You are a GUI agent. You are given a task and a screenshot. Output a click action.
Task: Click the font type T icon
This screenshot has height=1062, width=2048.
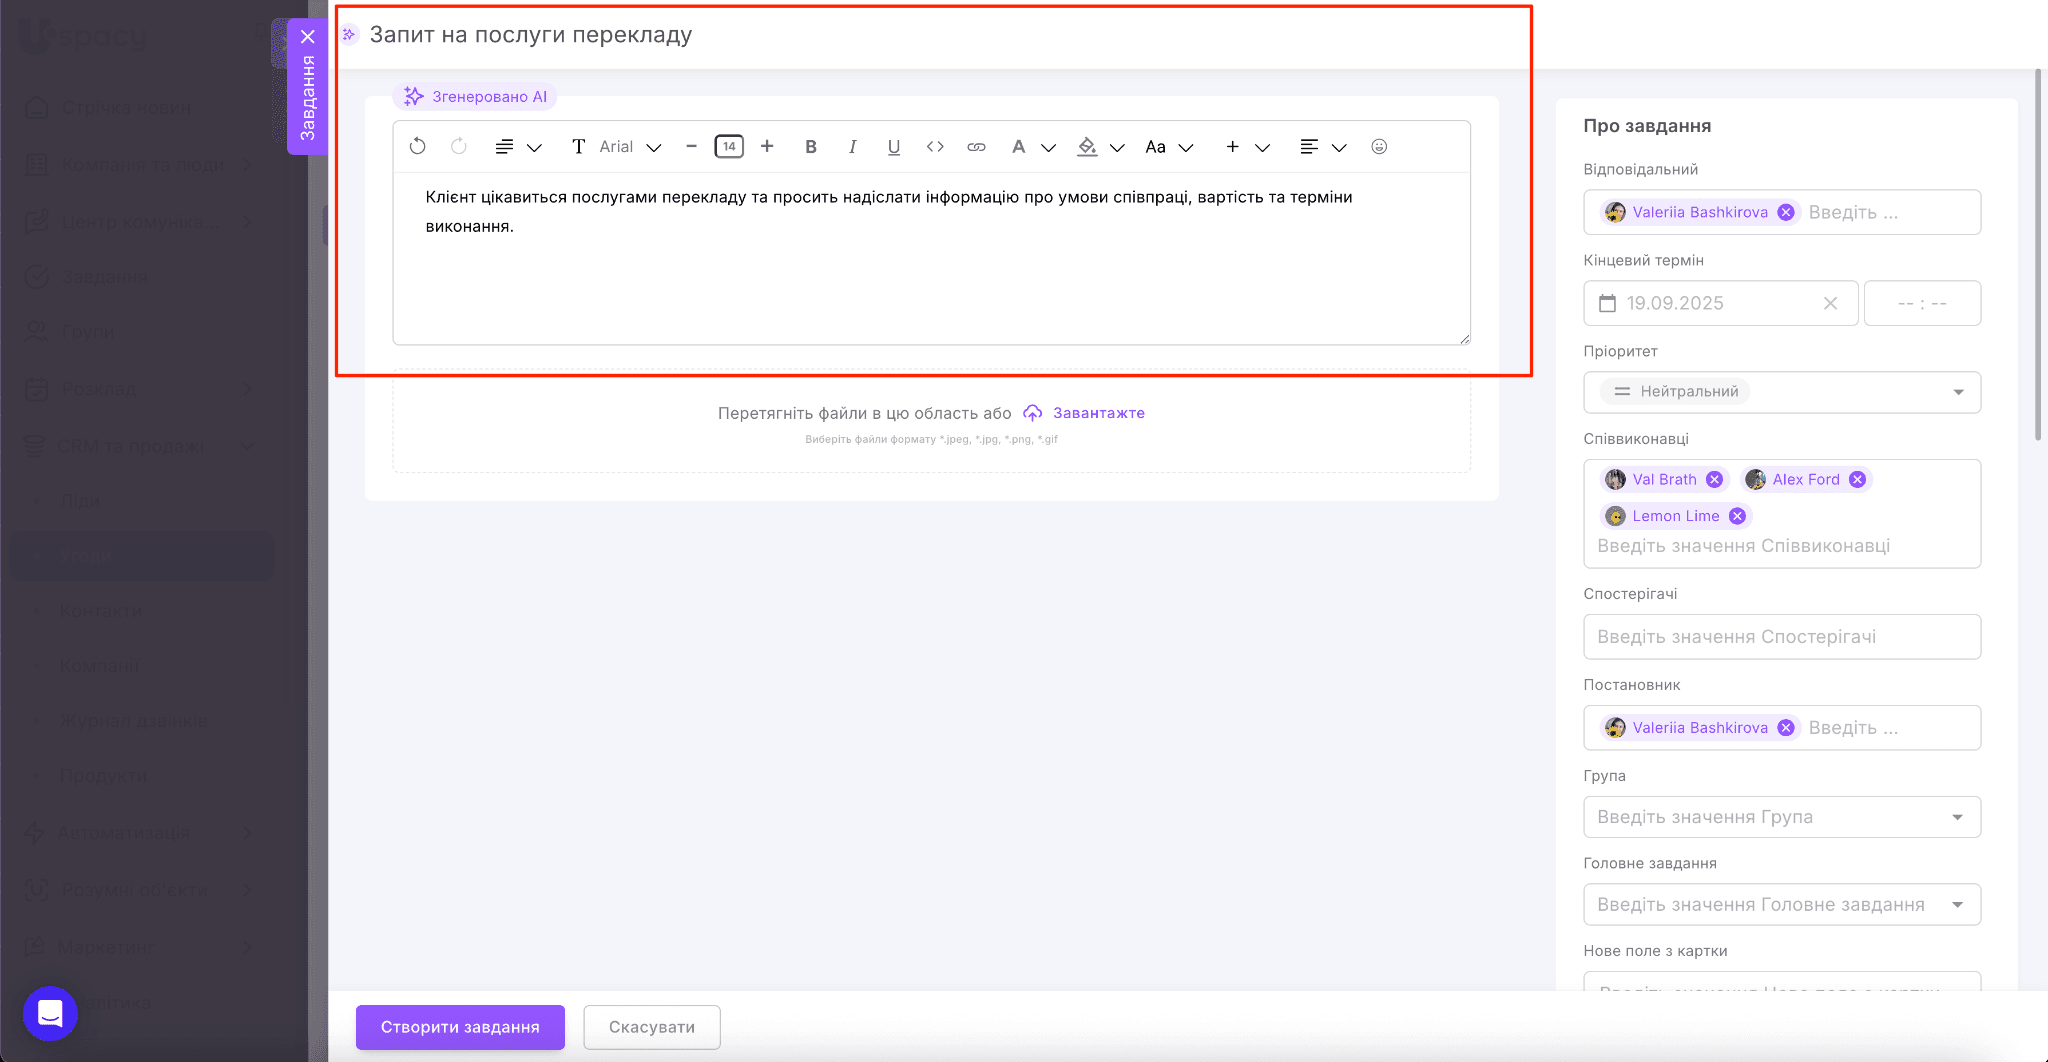578,147
